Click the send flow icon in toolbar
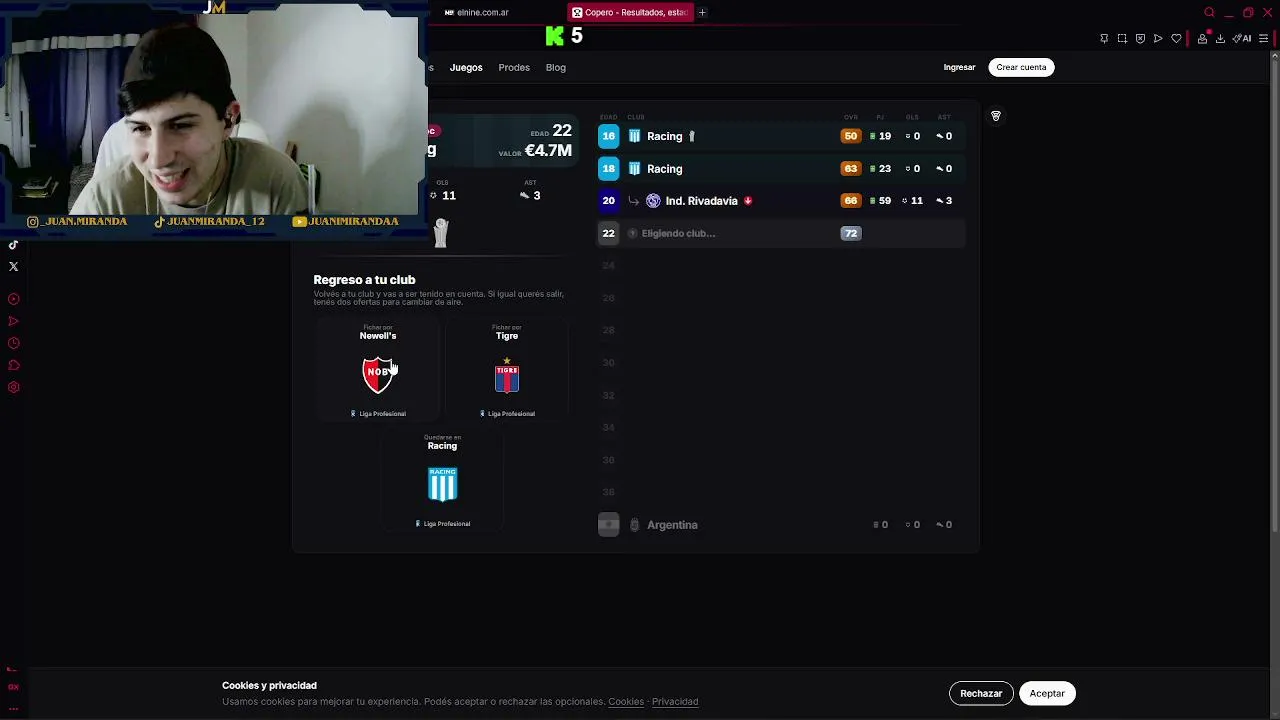Screen dimensions: 1280x720 pyautogui.click(x=1158, y=39)
